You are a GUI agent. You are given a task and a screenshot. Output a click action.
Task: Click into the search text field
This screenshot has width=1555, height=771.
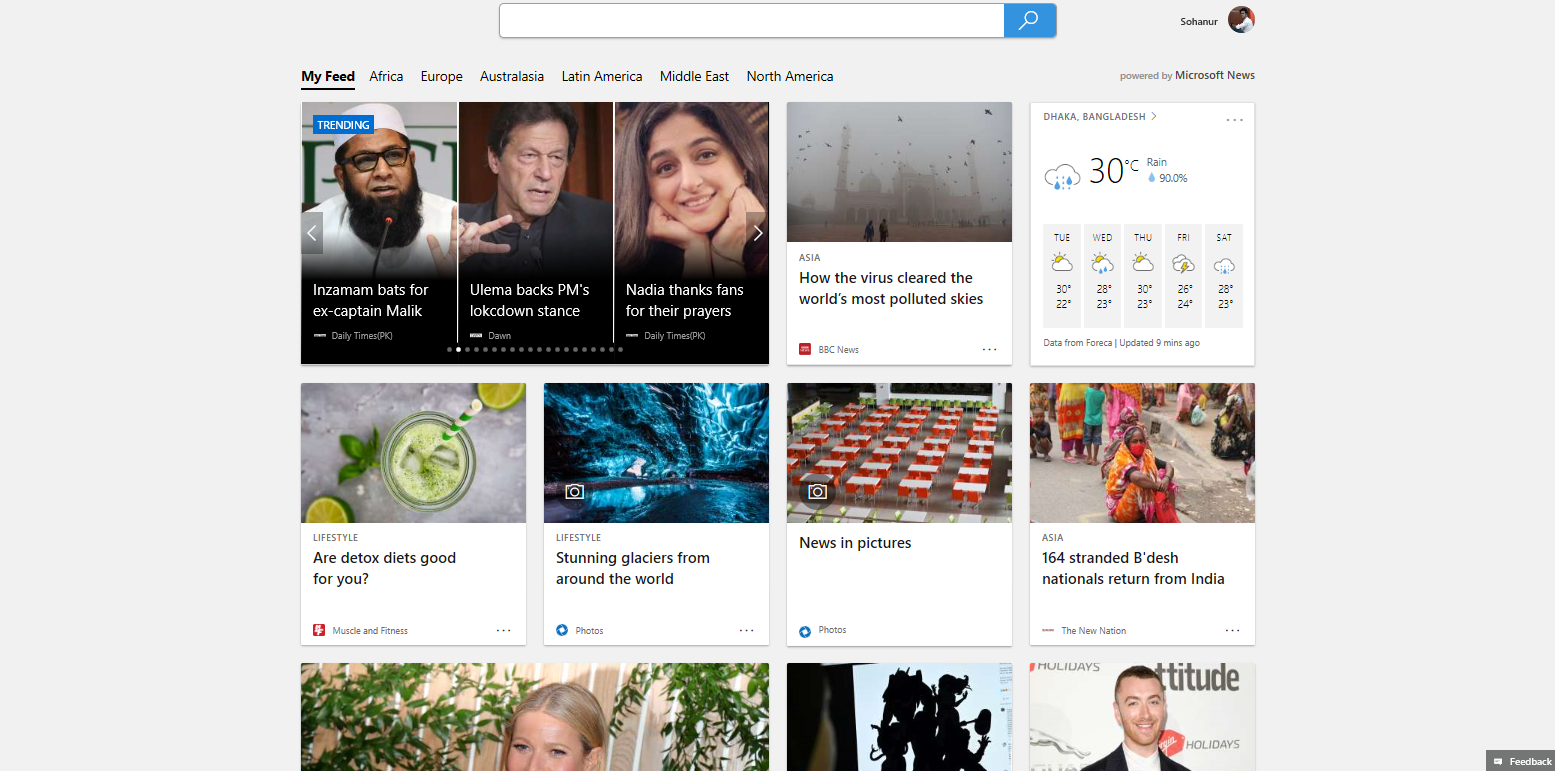(750, 21)
